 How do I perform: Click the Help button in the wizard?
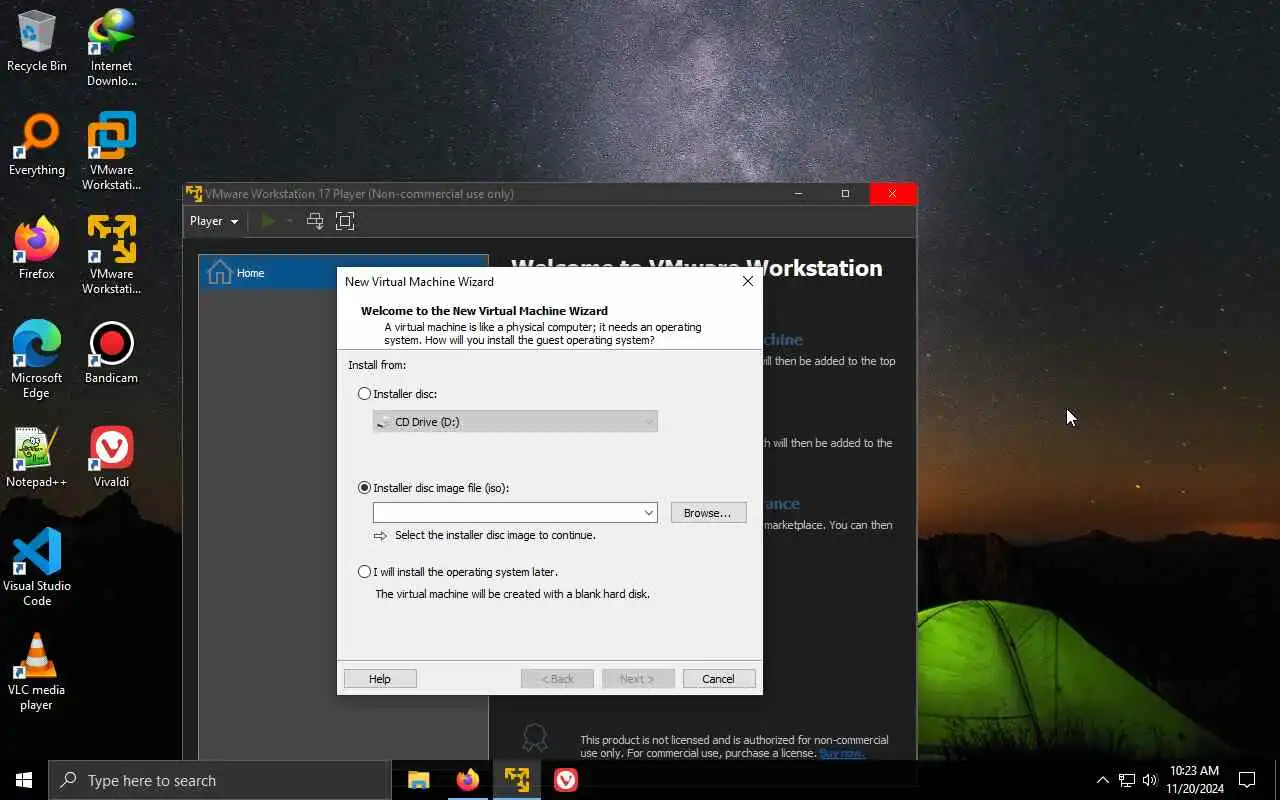point(380,679)
